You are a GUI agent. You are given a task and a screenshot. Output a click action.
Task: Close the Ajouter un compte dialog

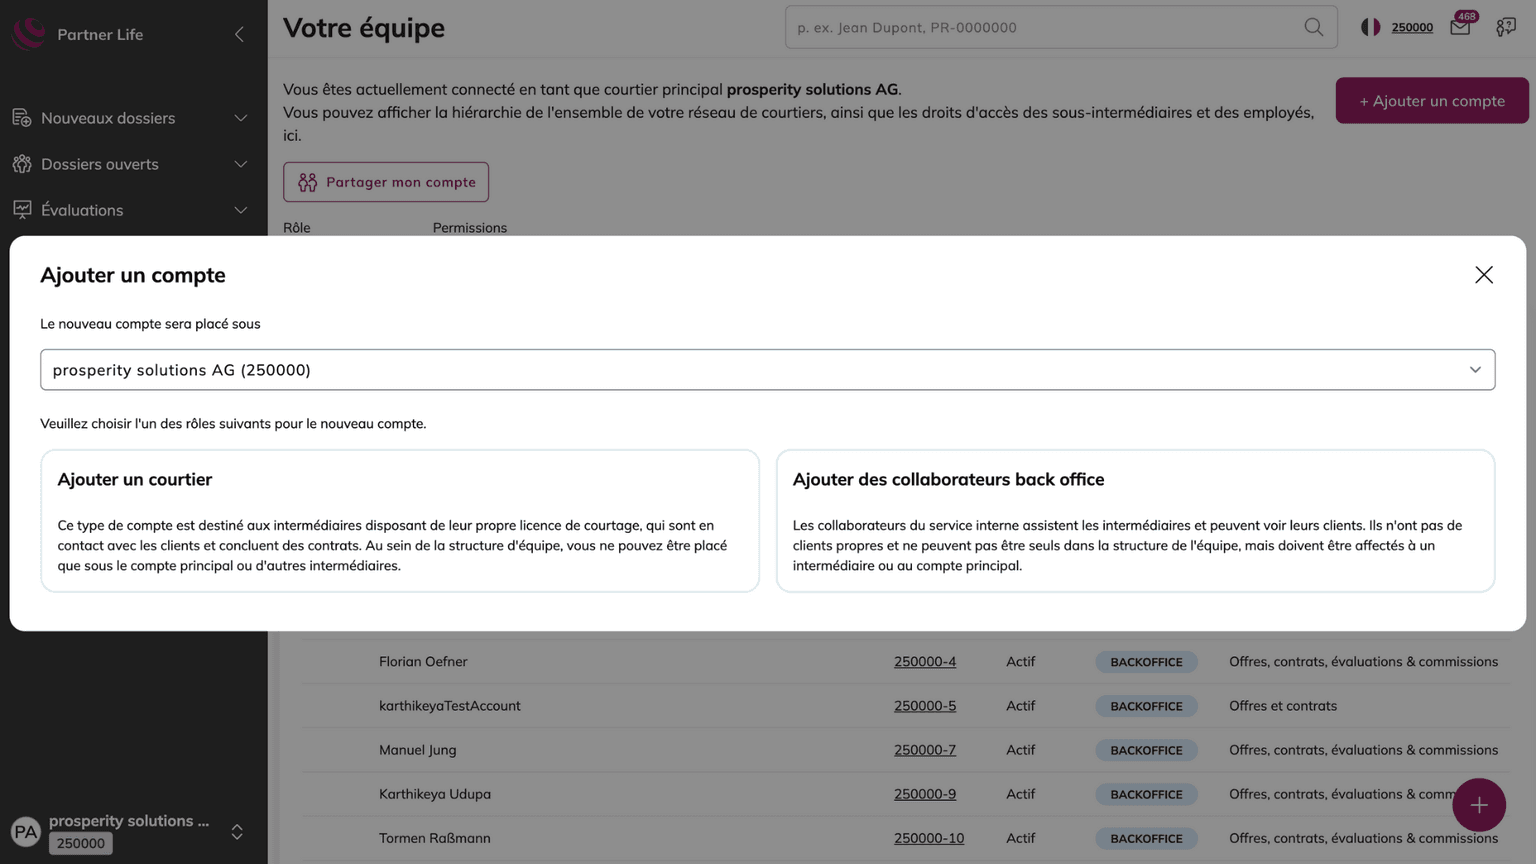(1483, 275)
